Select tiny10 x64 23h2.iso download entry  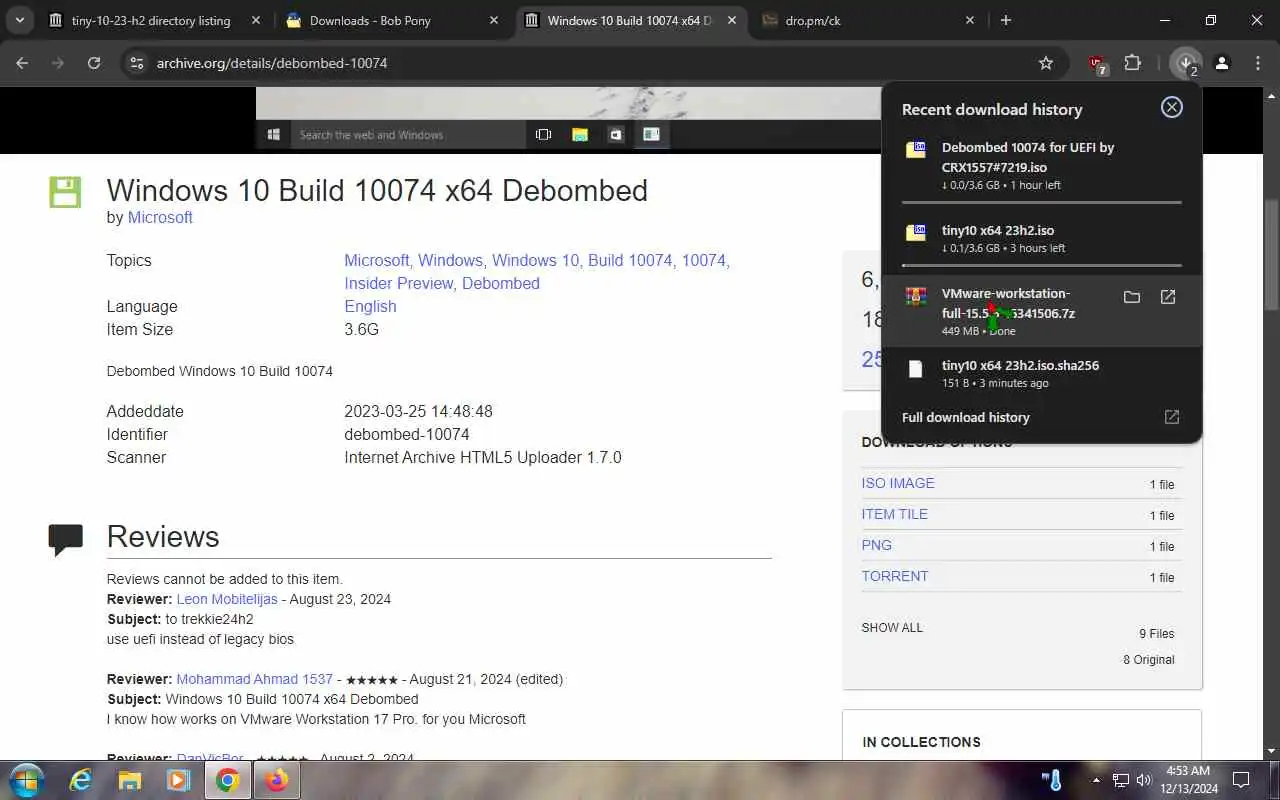(x=1041, y=239)
